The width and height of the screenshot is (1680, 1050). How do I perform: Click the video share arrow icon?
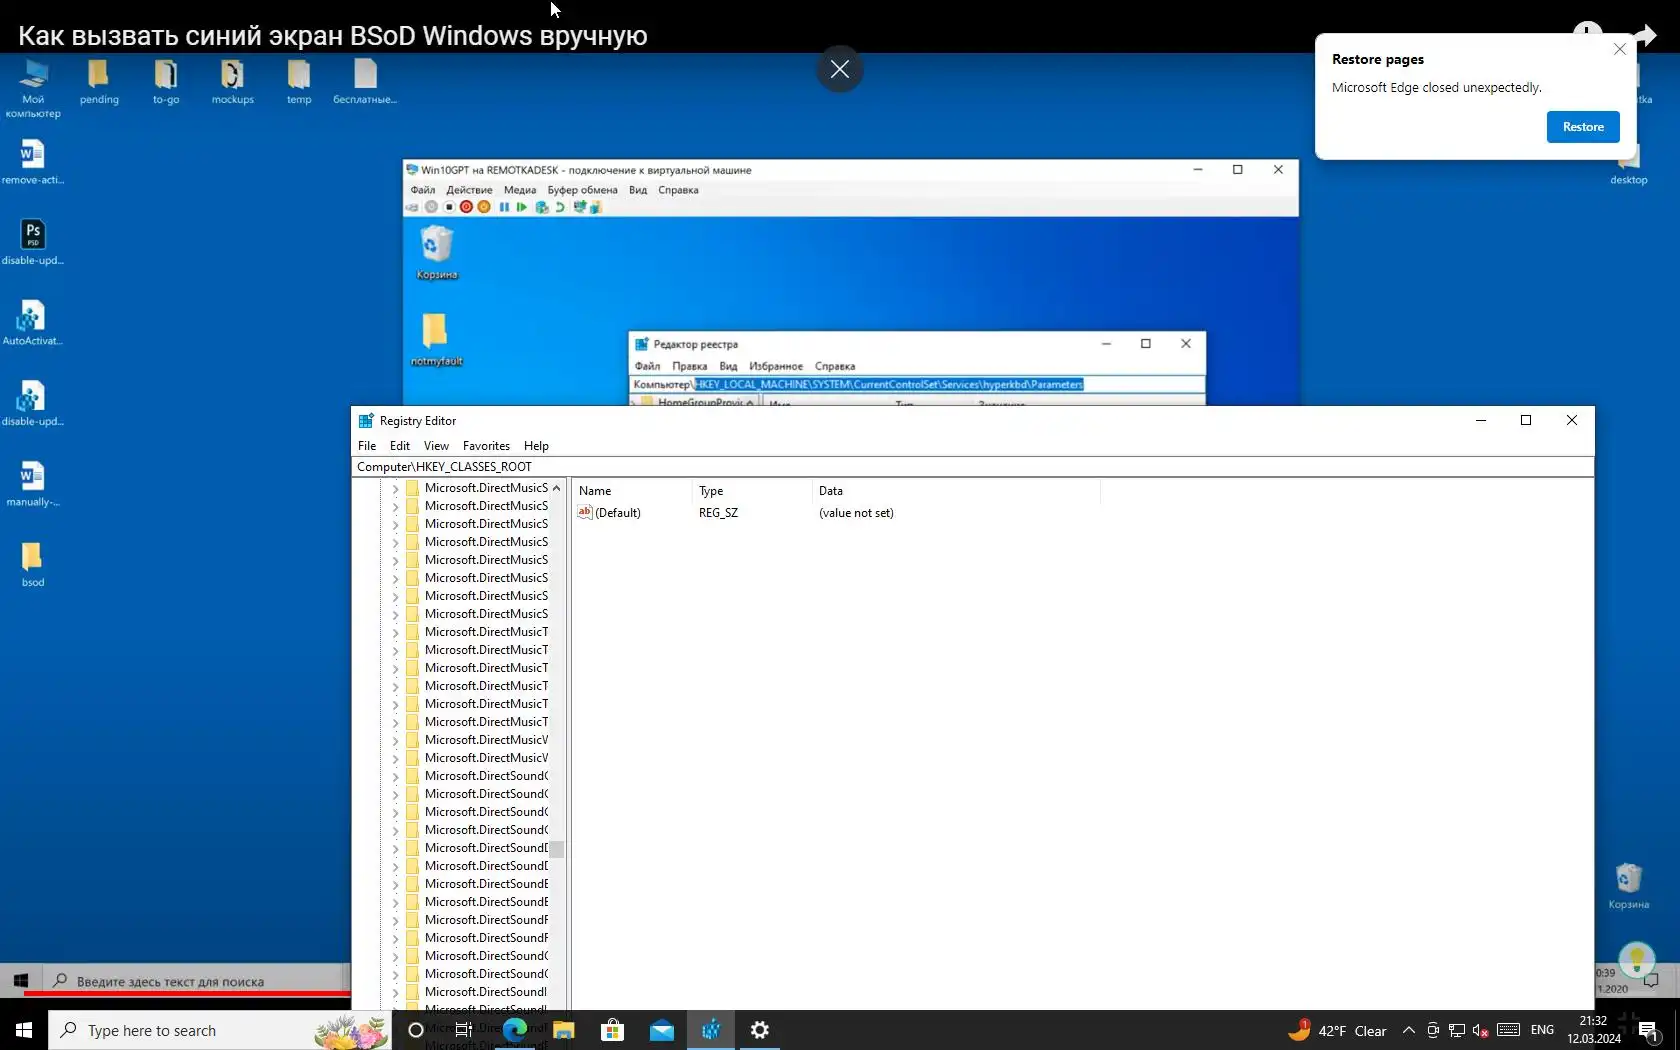click(1646, 36)
